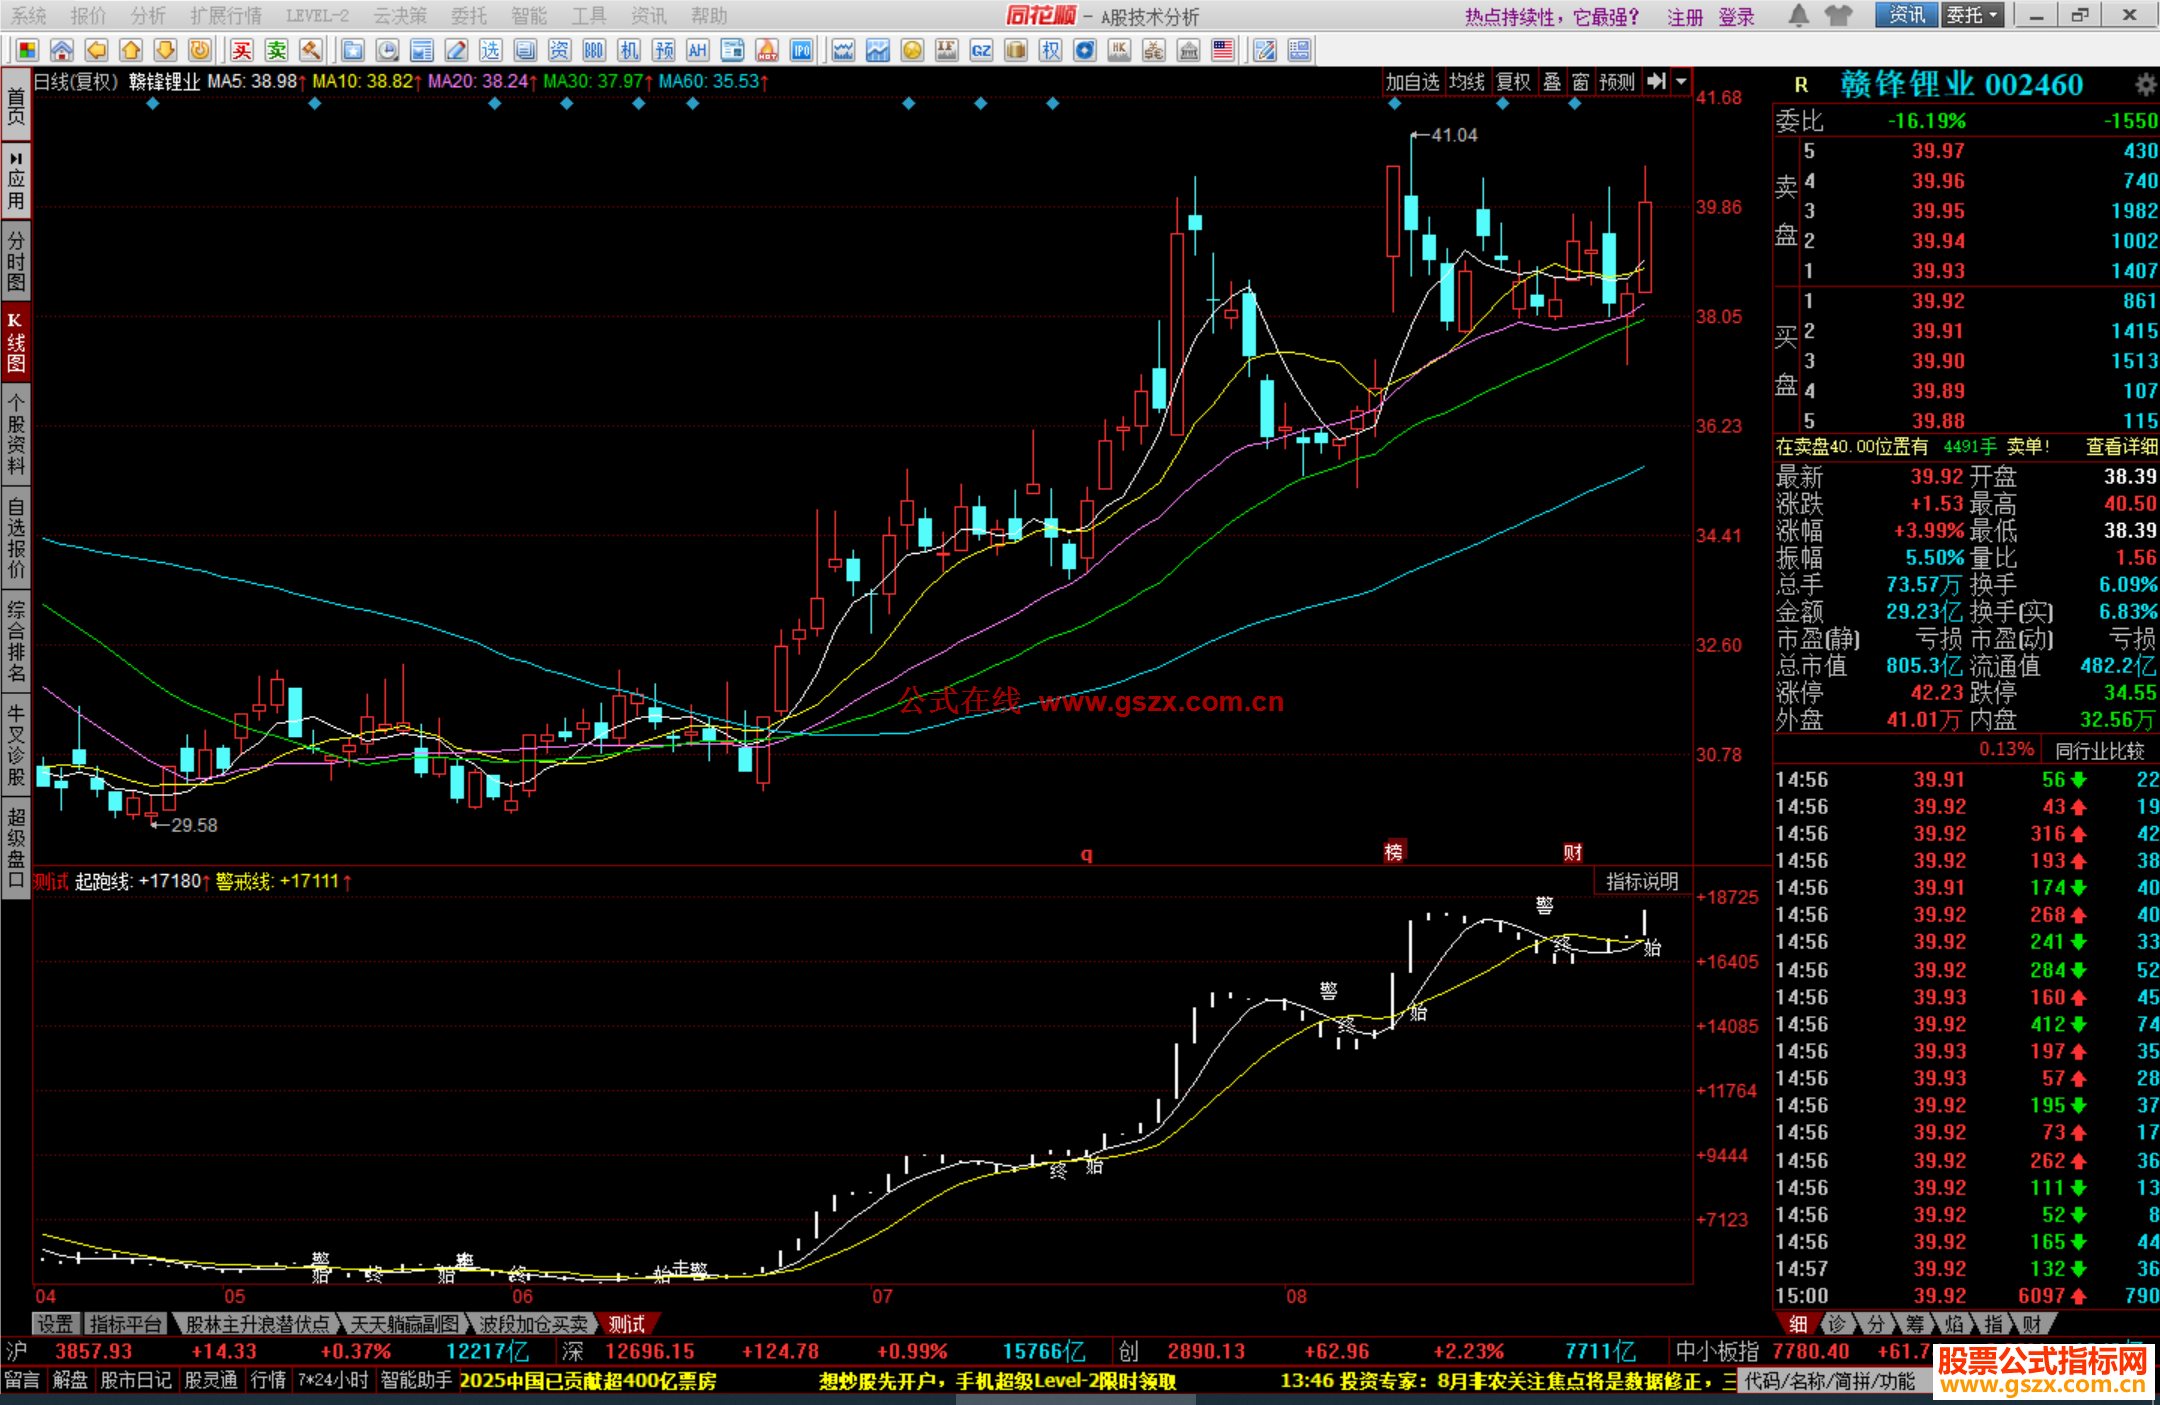Click the HOT flame toolbar icon
2160x1405 pixels.
tap(767, 51)
